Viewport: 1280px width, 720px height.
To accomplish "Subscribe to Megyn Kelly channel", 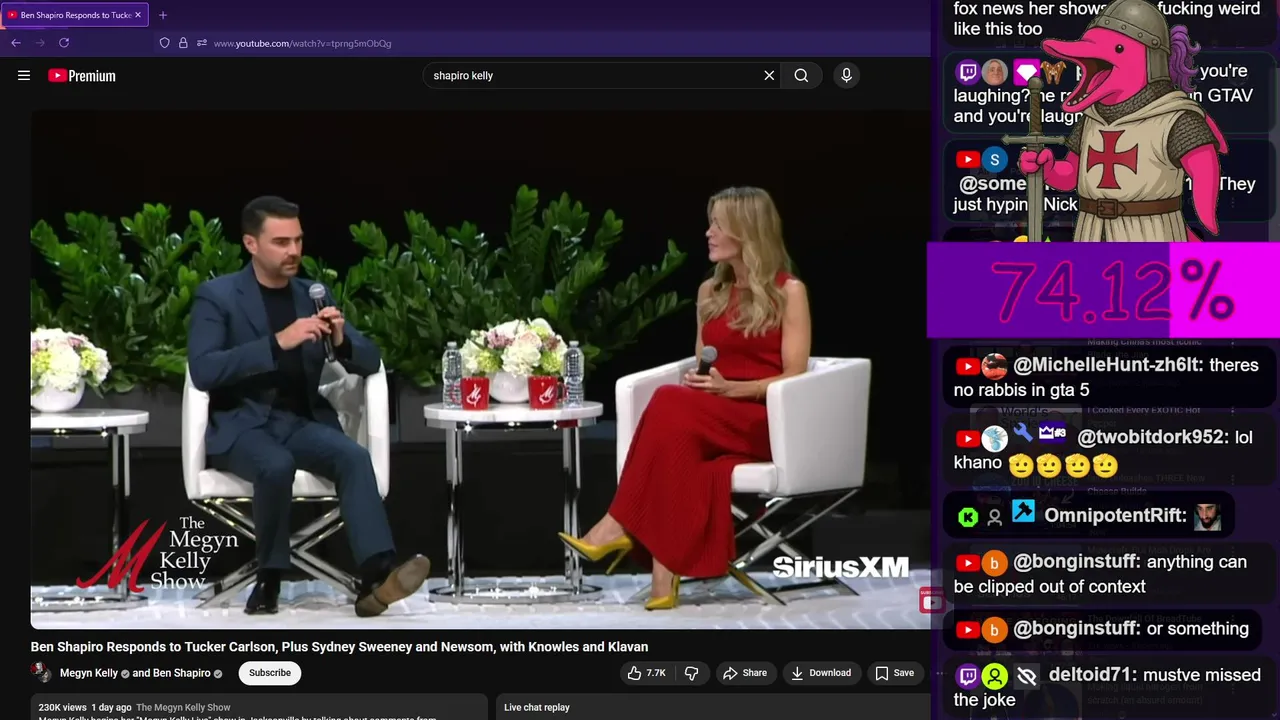I will pyautogui.click(x=270, y=673).
